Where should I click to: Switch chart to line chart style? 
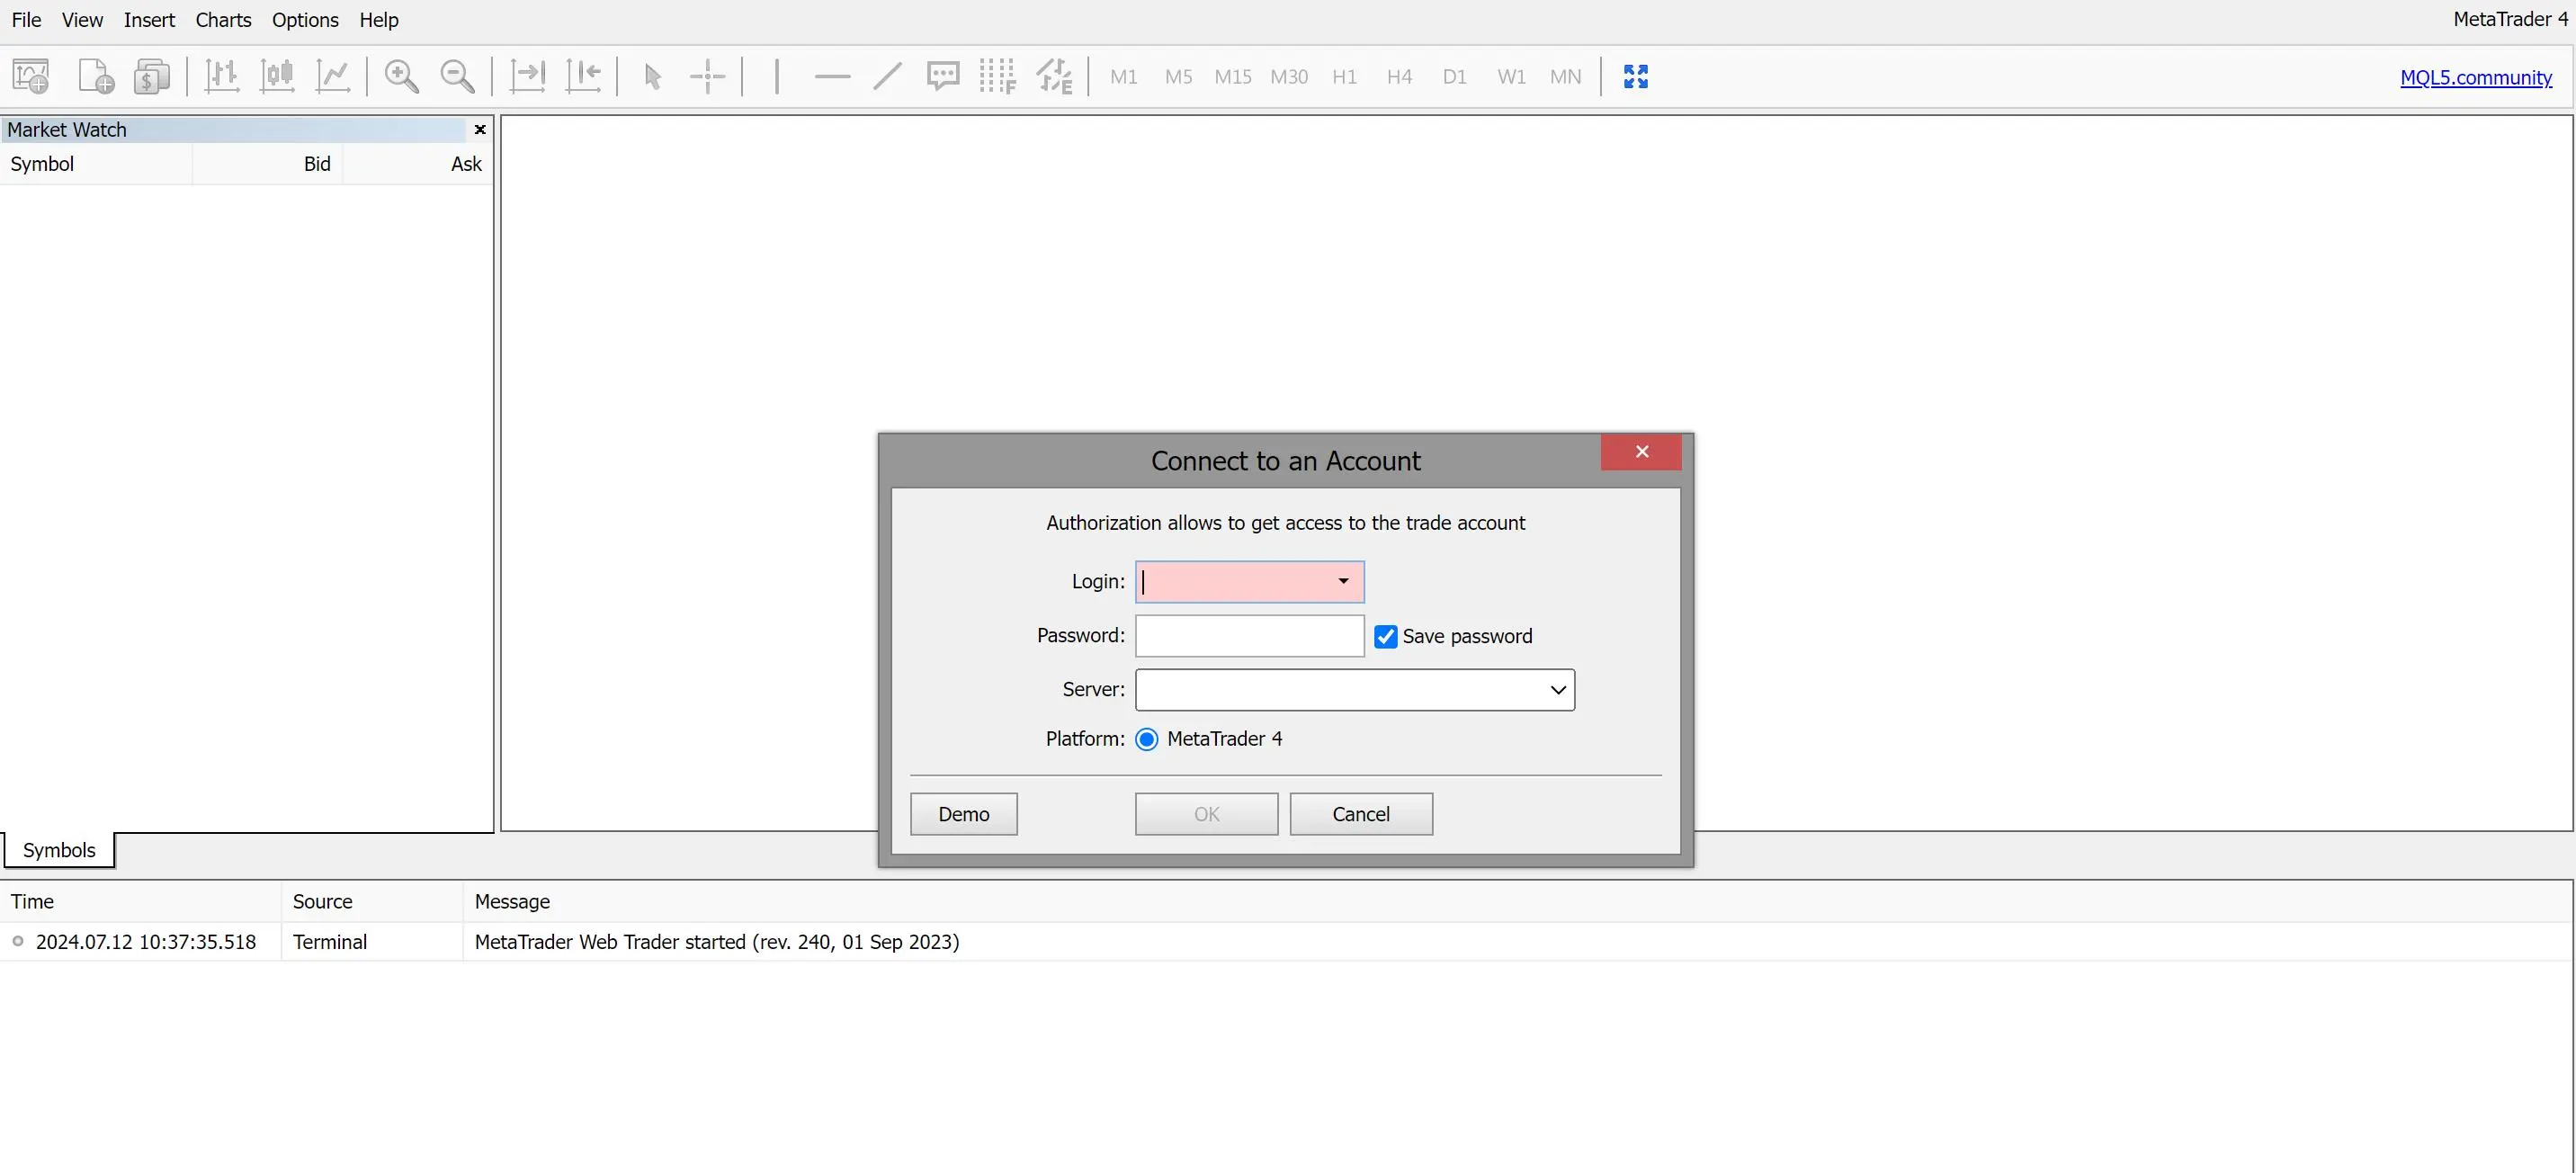pyautogui.click(x=333, y=77)
